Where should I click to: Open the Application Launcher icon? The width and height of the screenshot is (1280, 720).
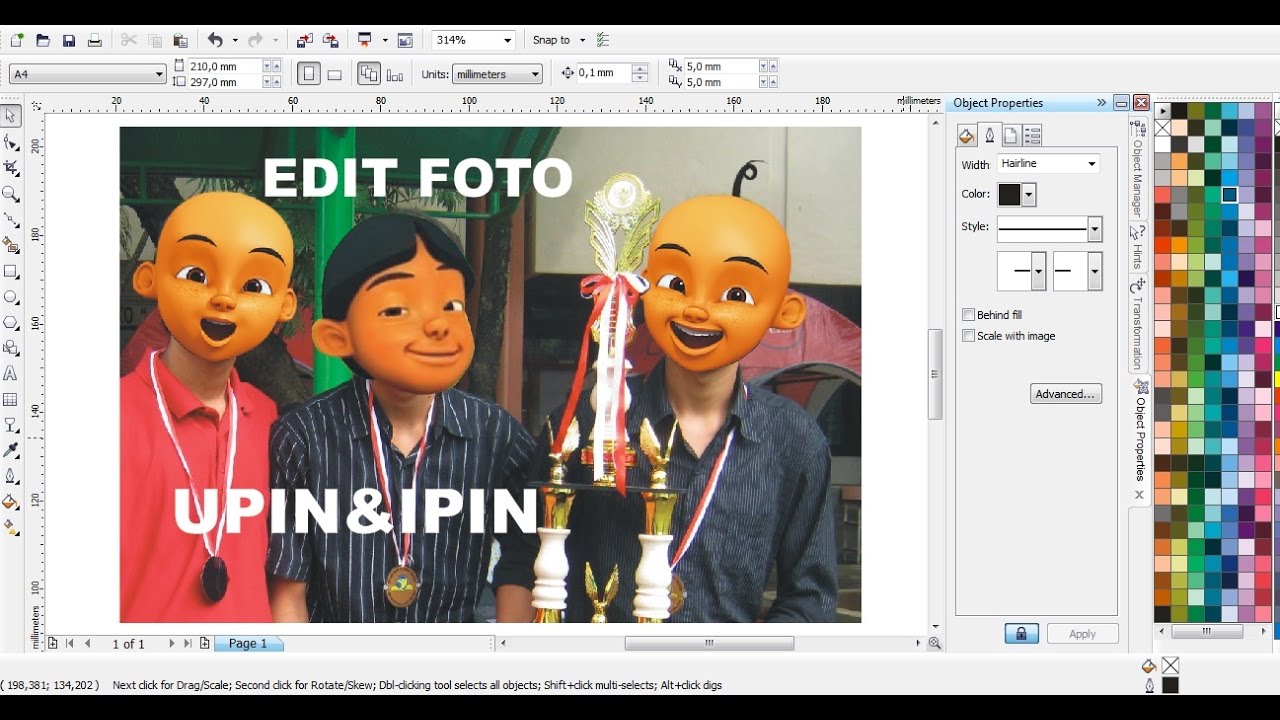[x=365, y=40]
